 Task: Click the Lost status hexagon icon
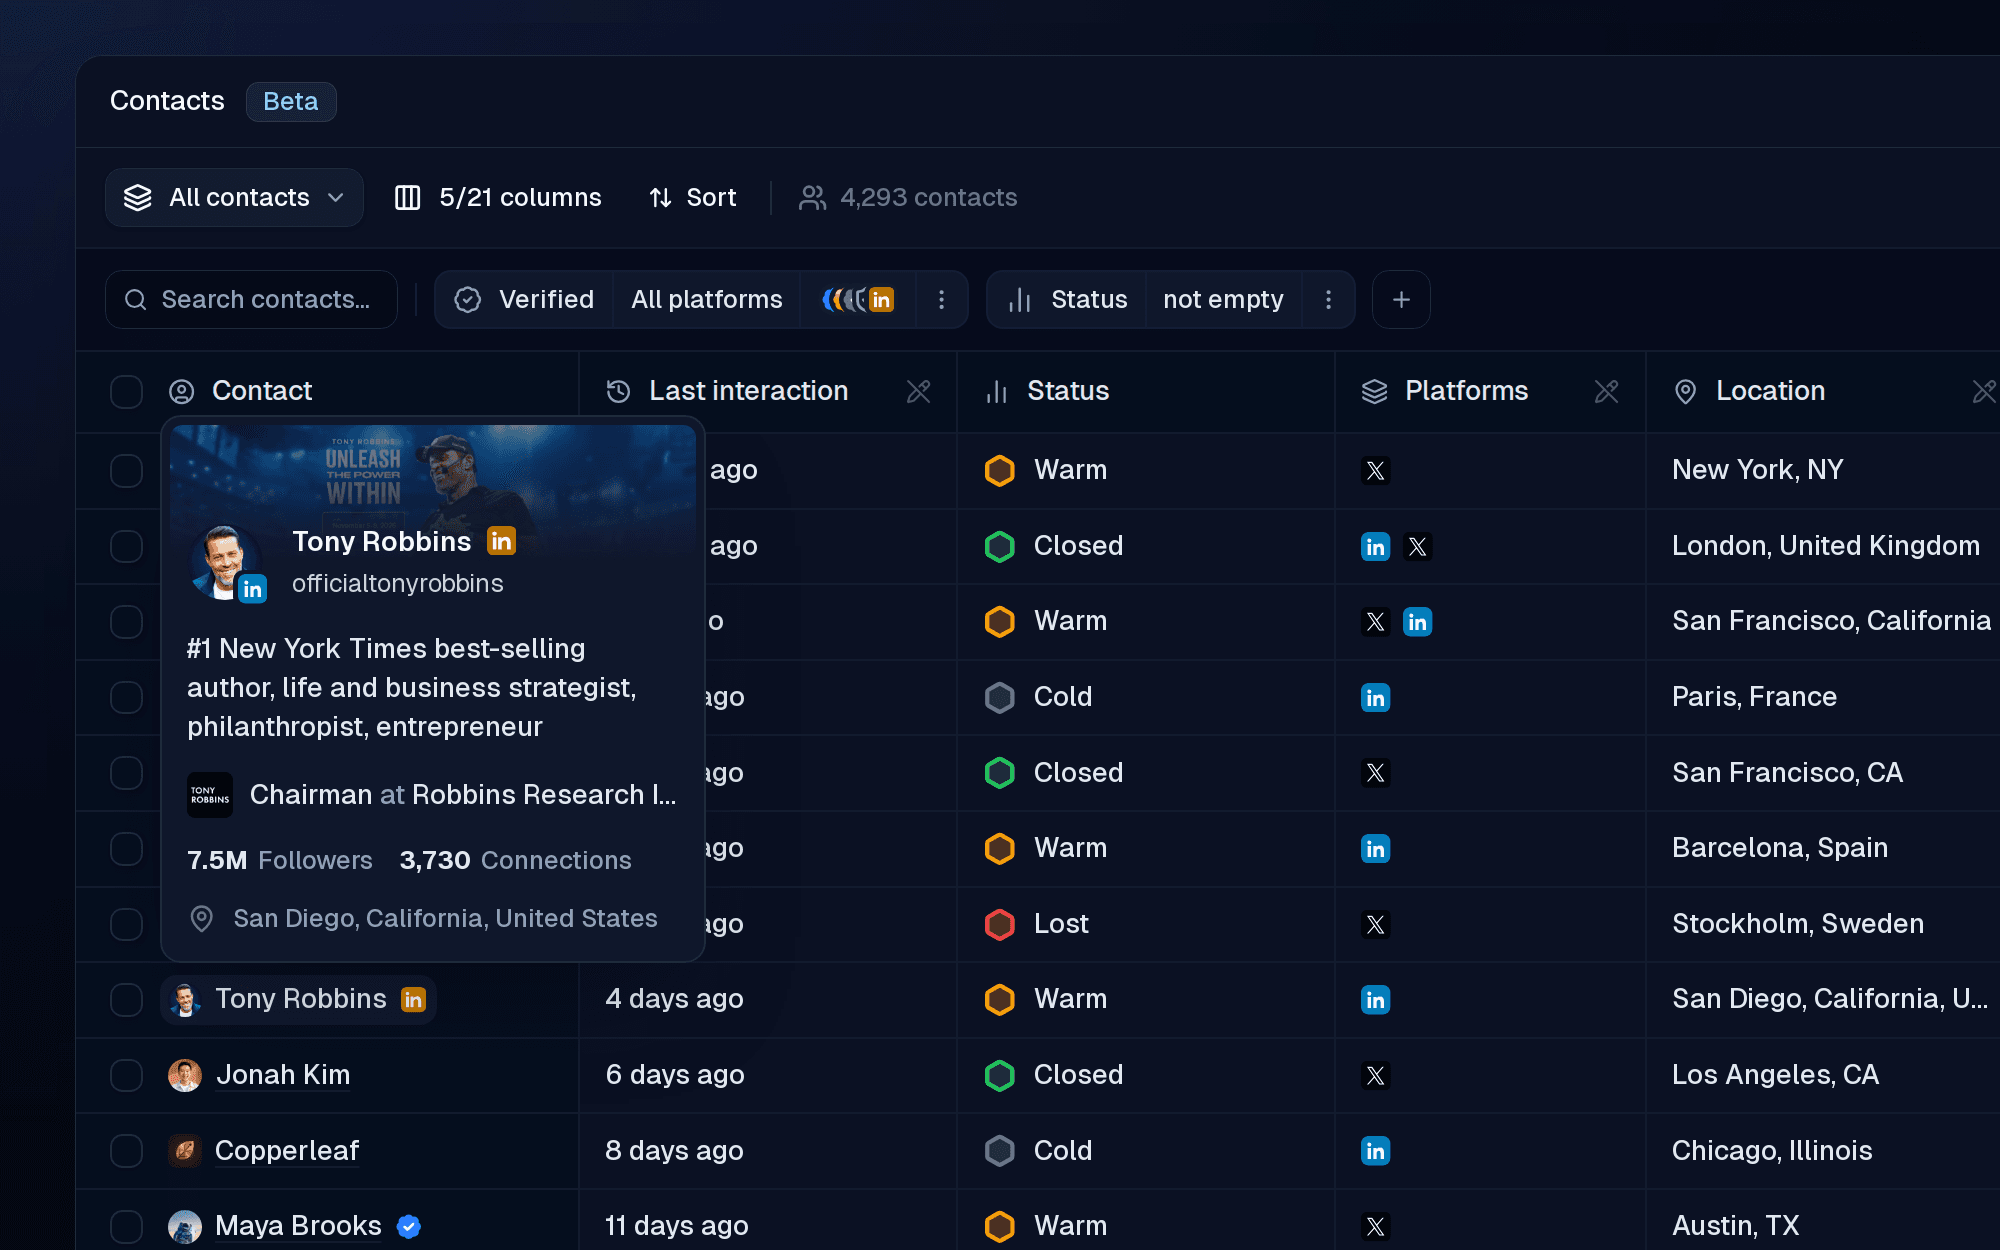[1000, 925]
